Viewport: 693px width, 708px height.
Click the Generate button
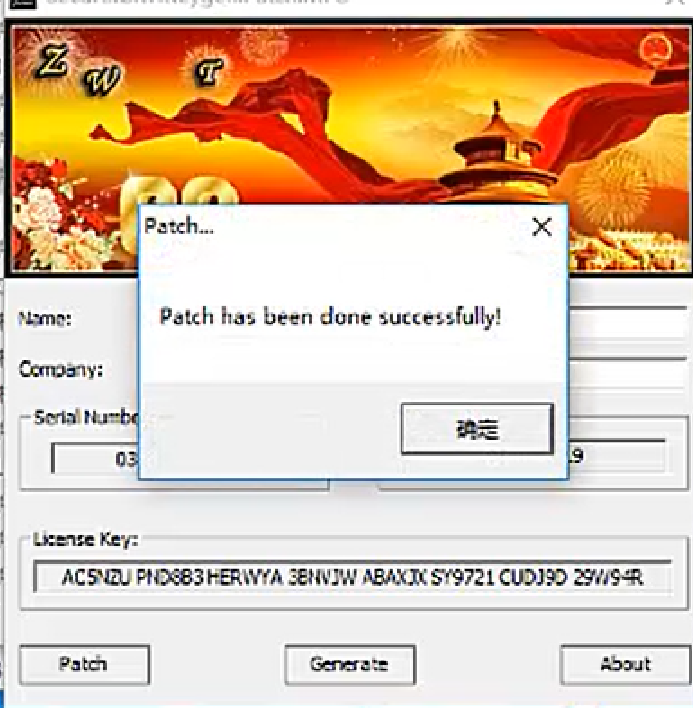tap(350, 665)
